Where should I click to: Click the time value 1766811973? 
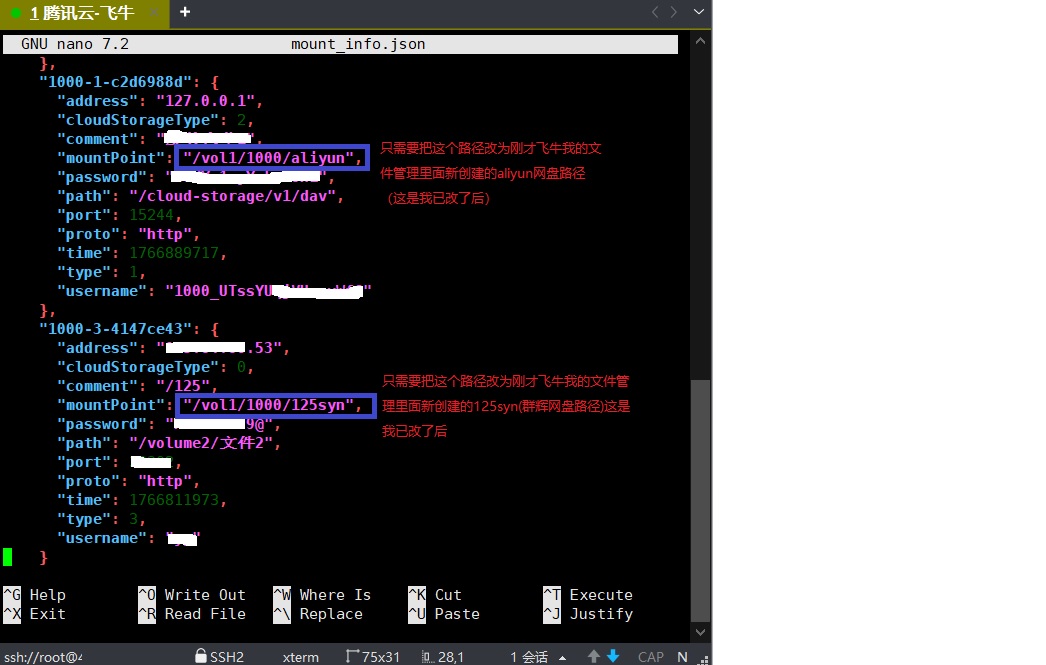pos(174,500)
